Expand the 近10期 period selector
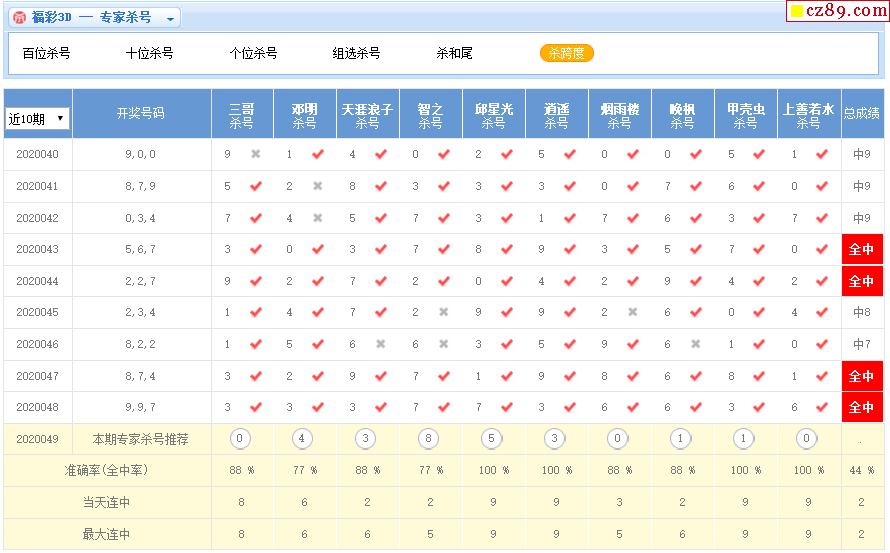The width and height of the screenshot is (890, 553). point(37,118)
